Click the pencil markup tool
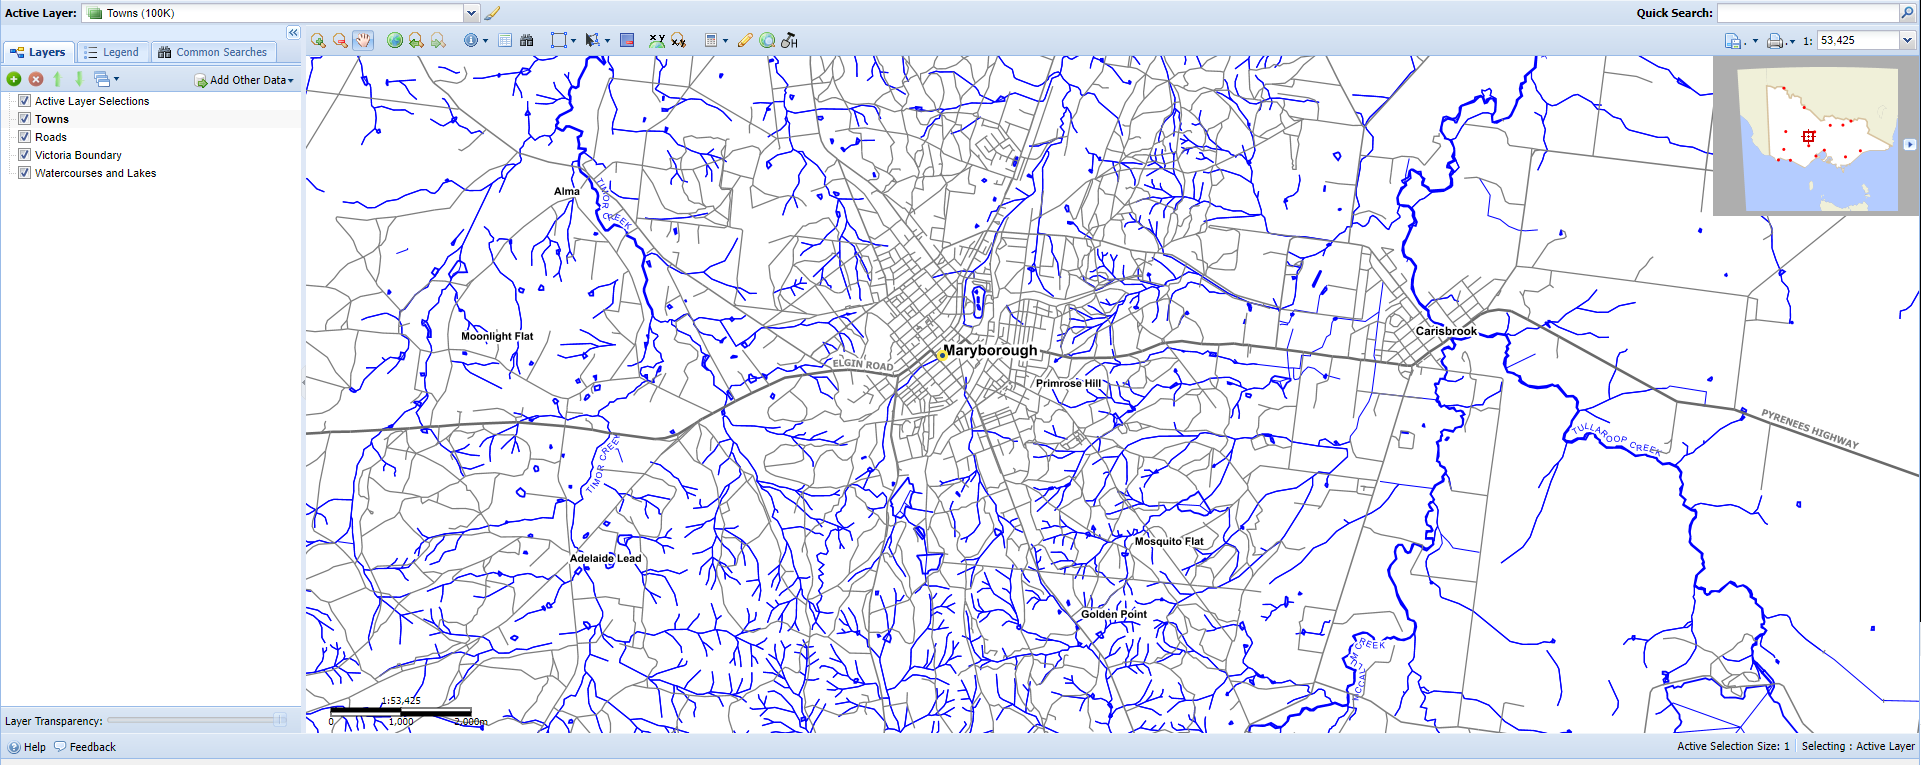Screen dimensions: 1921x765 coord(745,41)
